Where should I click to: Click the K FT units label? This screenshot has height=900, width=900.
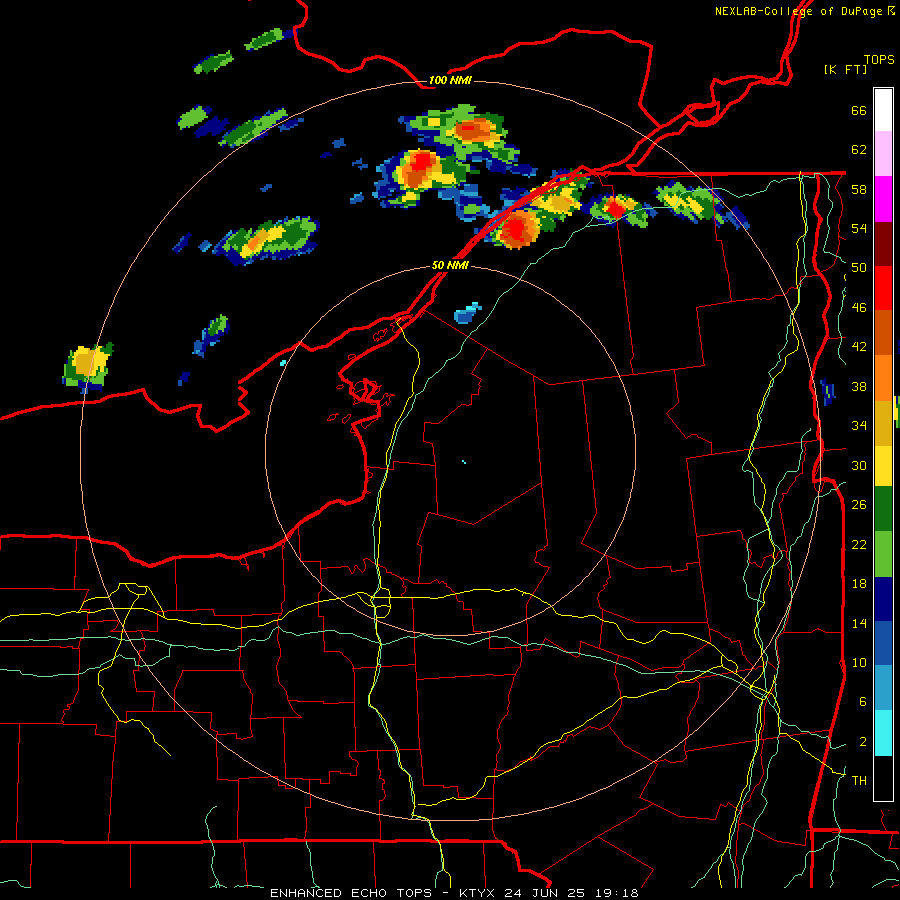point(845,70)
